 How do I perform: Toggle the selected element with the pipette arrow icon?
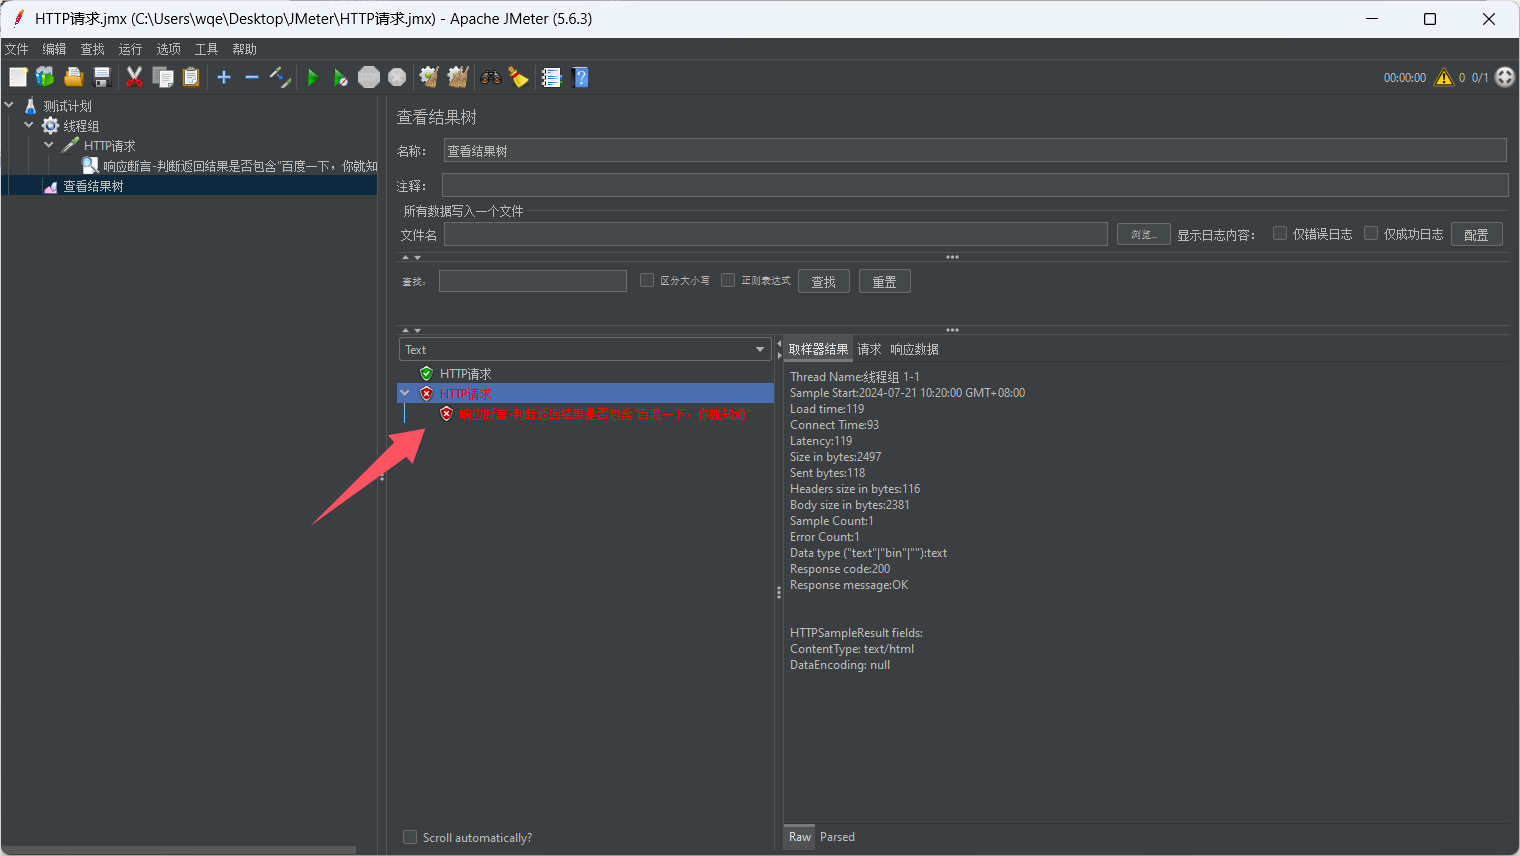click(280, 77)
